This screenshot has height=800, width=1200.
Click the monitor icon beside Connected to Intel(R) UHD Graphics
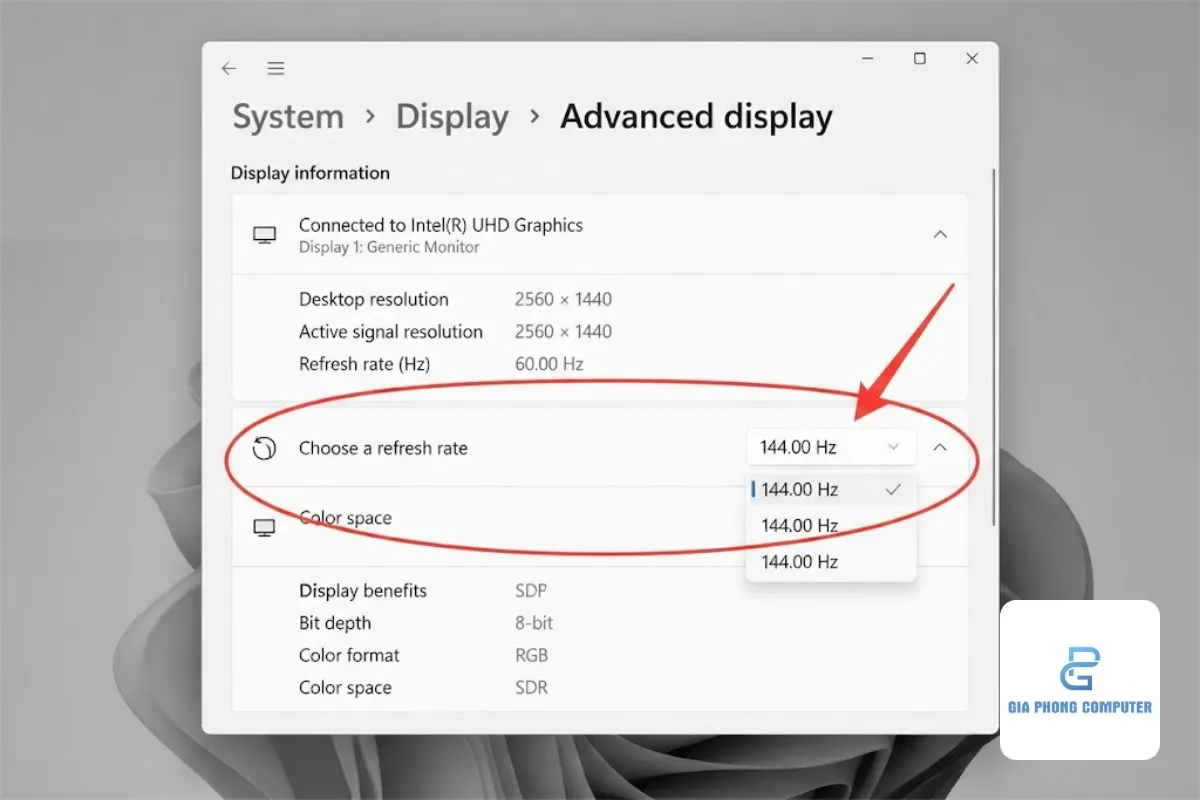(x=264, y=235)
